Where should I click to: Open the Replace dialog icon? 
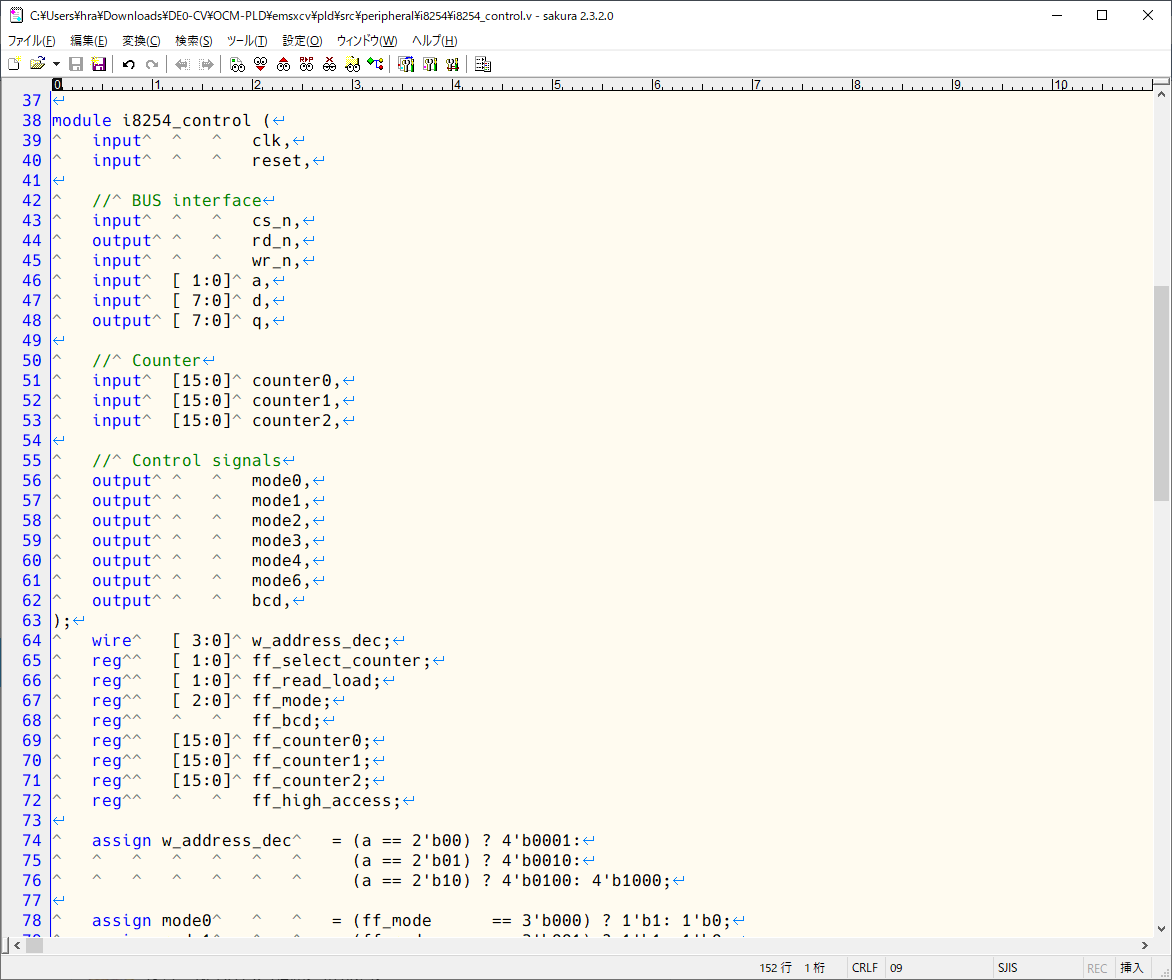(306, 64)
